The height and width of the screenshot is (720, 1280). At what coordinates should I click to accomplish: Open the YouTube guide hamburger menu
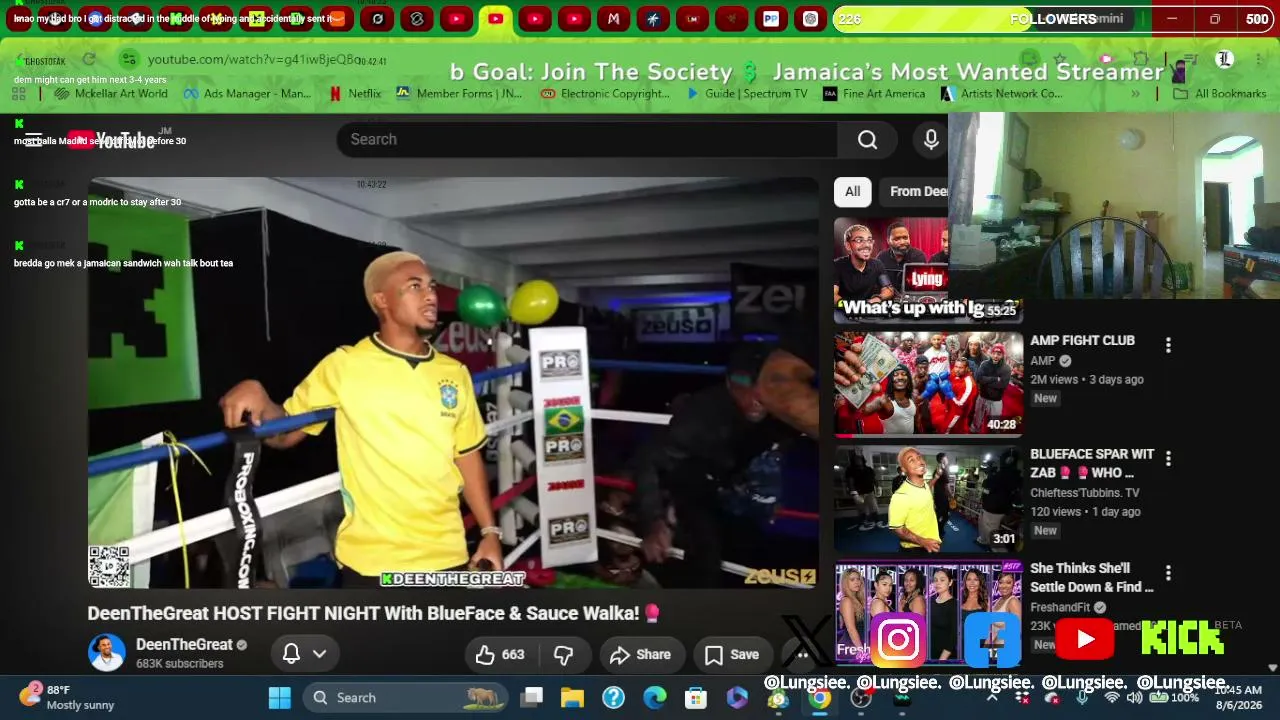[x=33, y=140]
